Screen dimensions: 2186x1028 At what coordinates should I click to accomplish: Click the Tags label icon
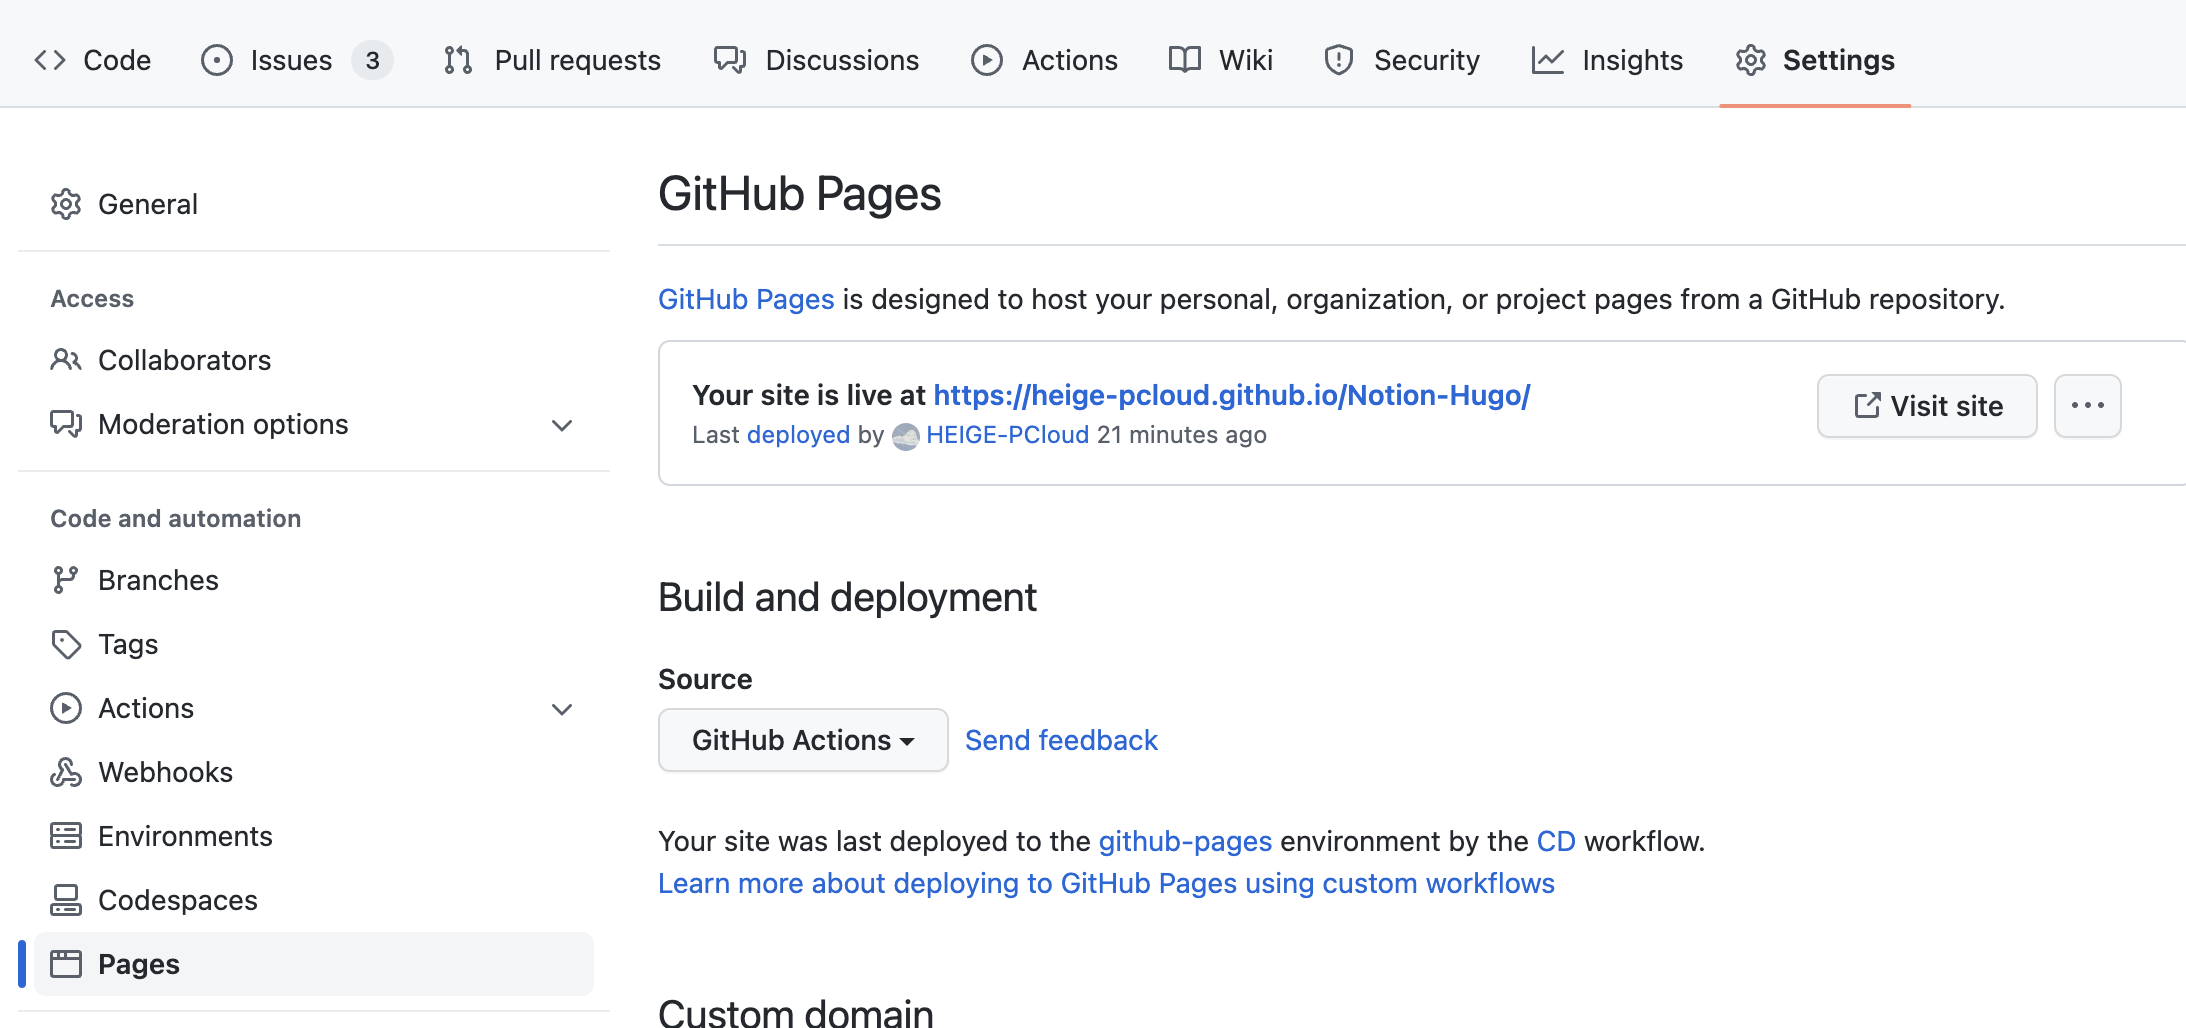tap(66, 644)
